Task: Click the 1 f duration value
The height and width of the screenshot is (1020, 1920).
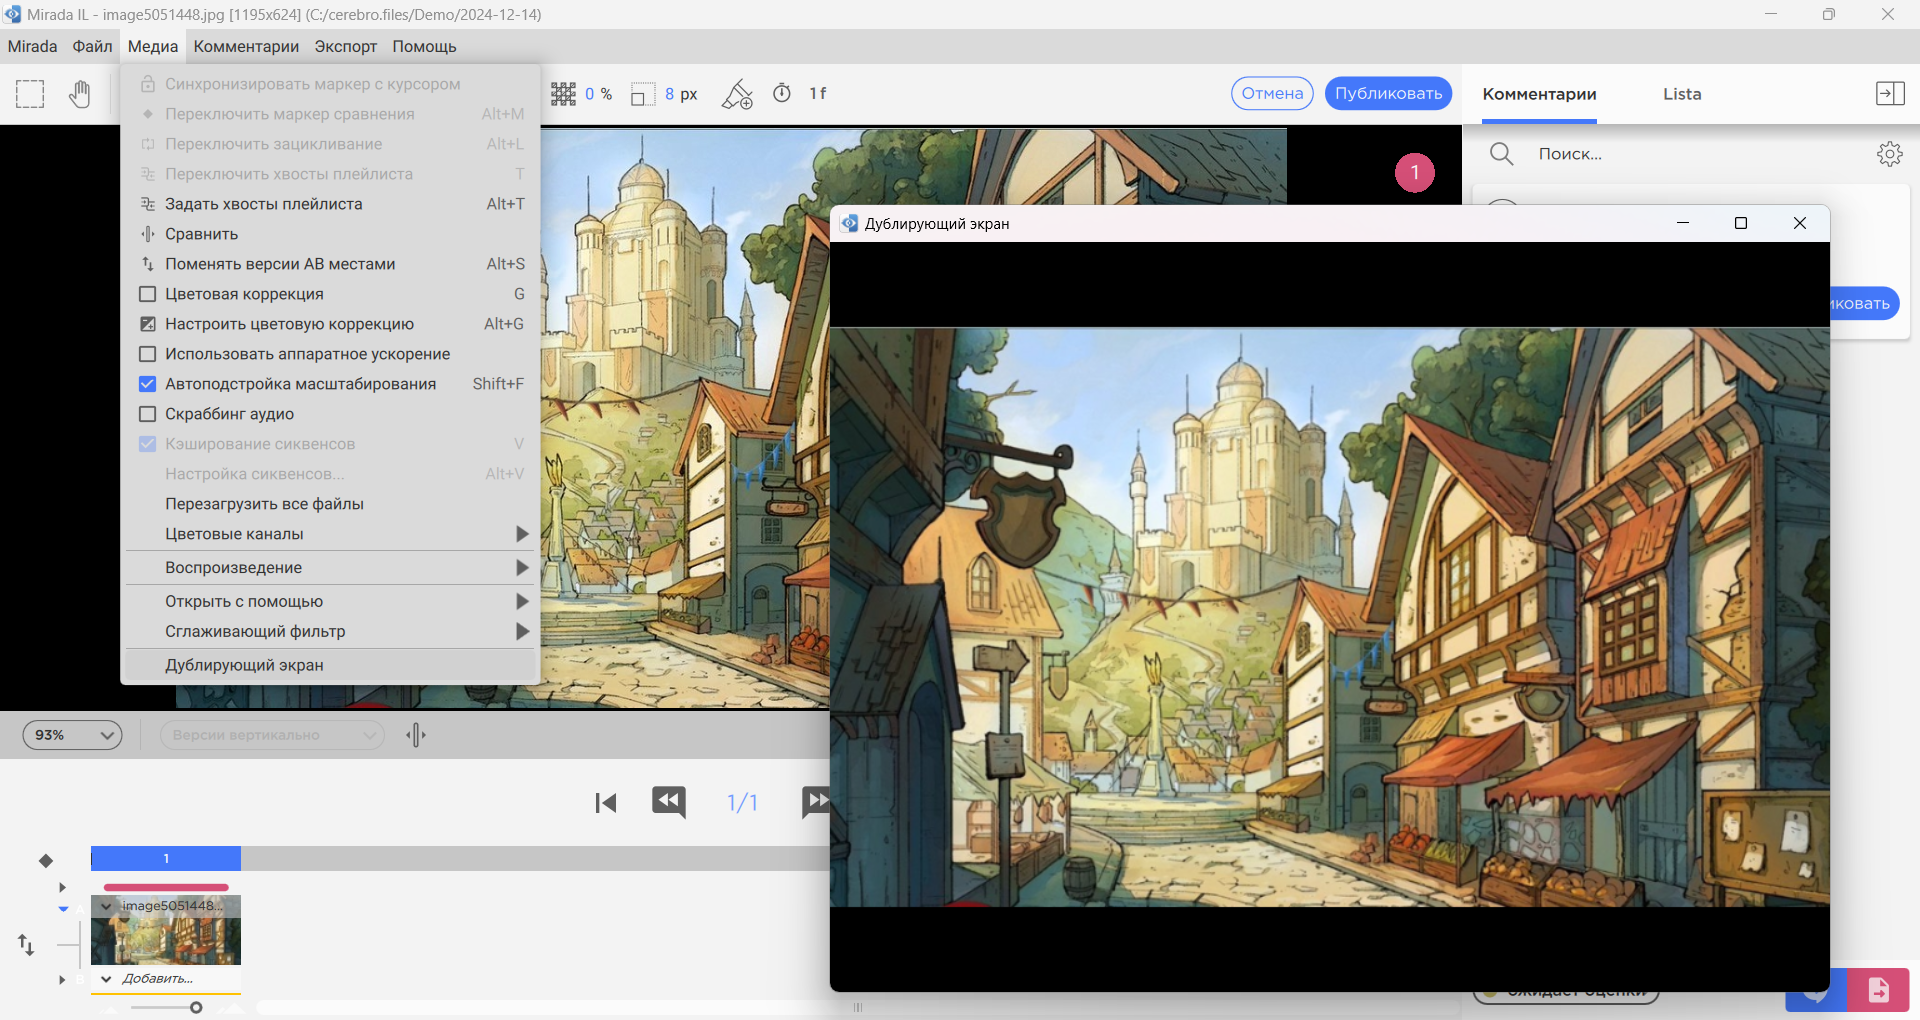Action: pos(818,93)
